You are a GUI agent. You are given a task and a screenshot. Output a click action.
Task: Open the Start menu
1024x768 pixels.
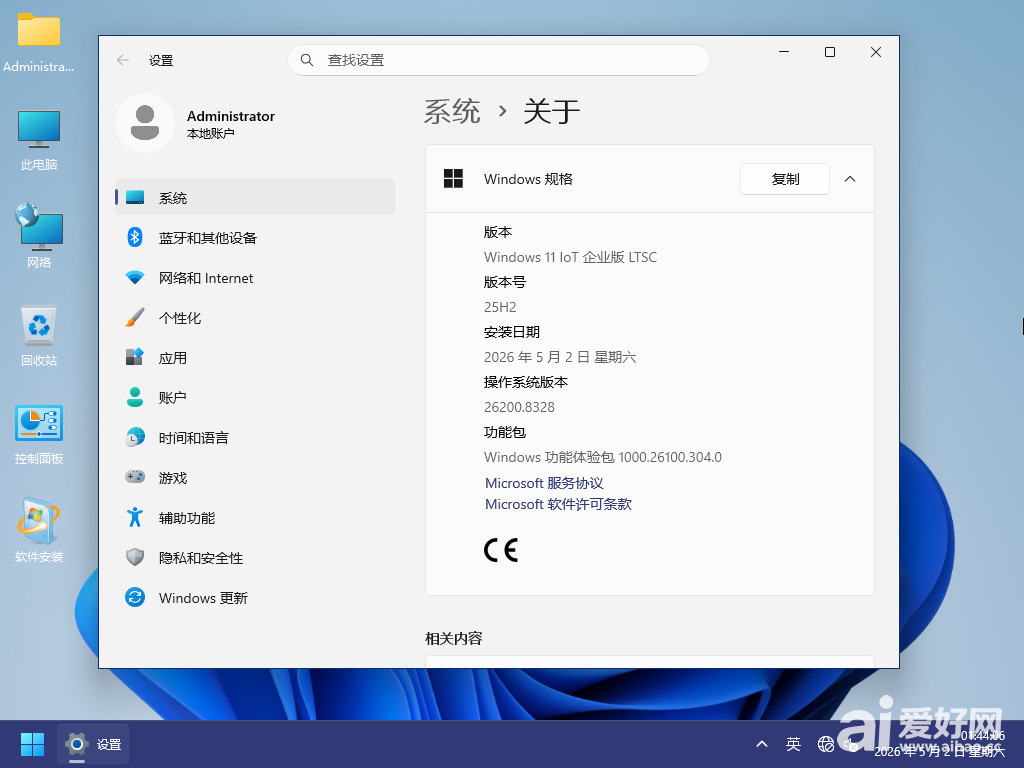click(x=32, y=744)
